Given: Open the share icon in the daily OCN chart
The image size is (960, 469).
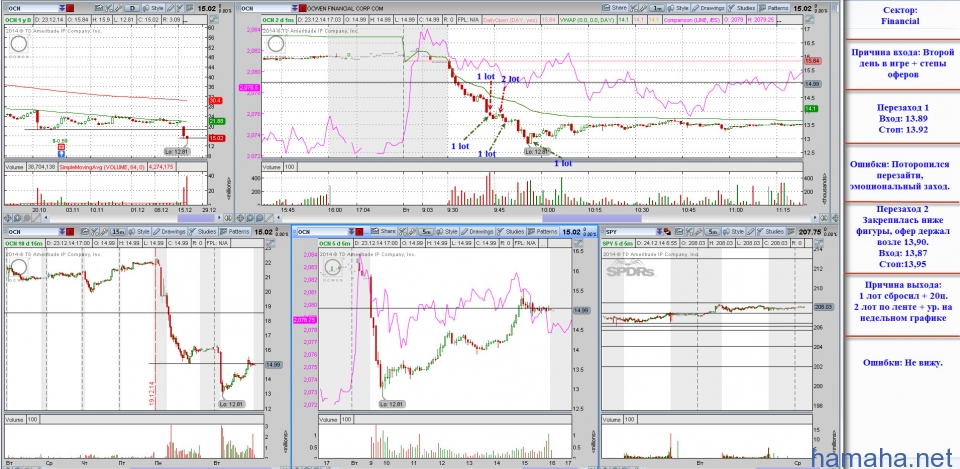Looking at the screenshot, I should click(x=99, y=8).
